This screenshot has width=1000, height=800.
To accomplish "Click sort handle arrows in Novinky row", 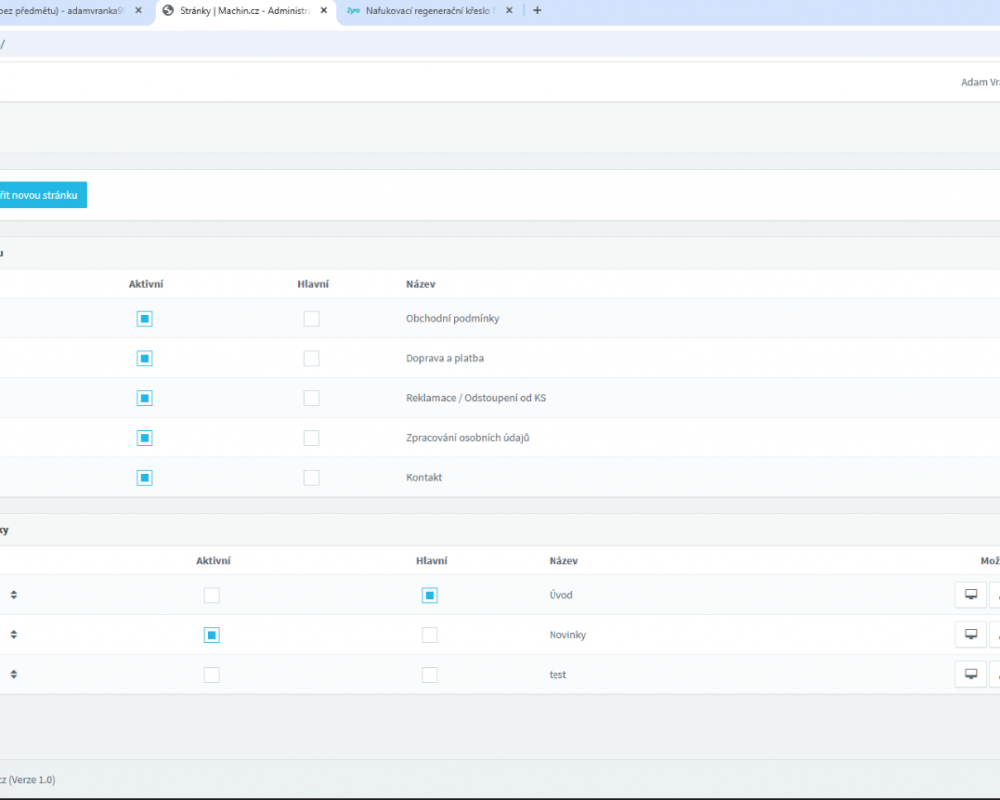I will coord(13,634).
